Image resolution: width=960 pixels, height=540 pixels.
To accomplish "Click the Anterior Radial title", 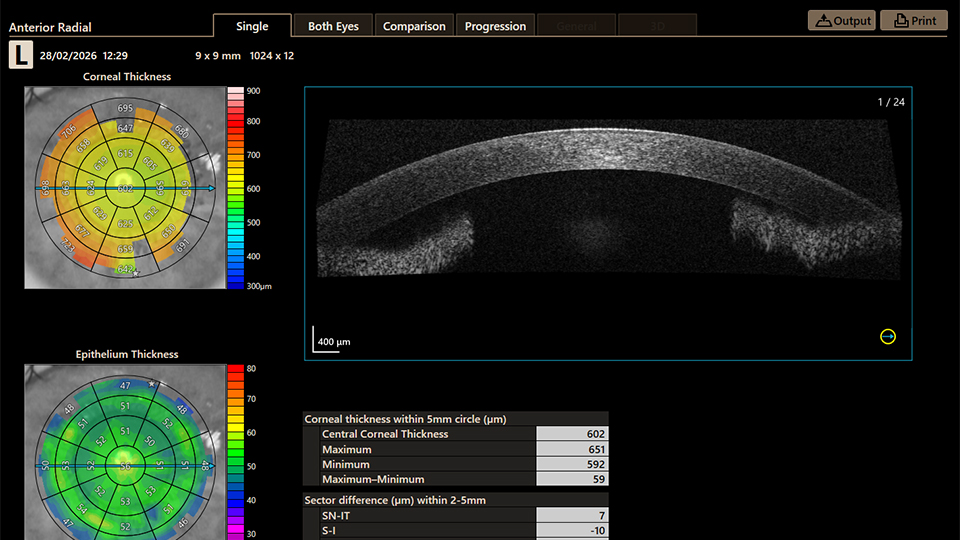I will 50,27.
